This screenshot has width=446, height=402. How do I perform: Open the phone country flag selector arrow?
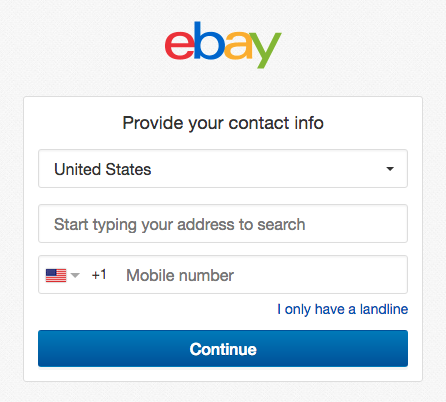[x=75, y=275]
